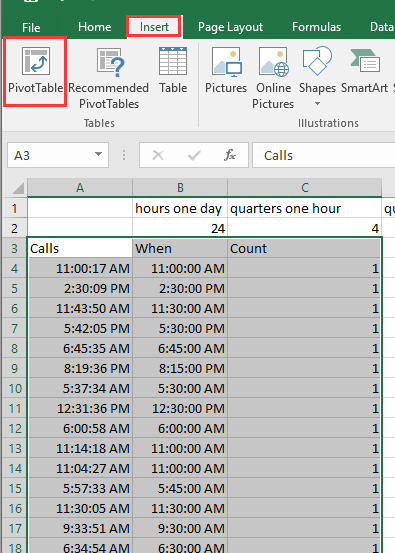Click the 'When' header cell
The height and width of the screenshot is (553, 395).
coord(180,248)
